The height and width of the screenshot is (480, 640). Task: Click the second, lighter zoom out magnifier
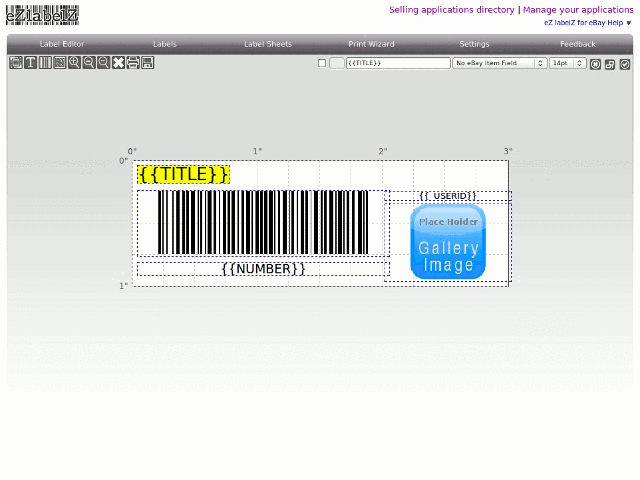(104, 63)
